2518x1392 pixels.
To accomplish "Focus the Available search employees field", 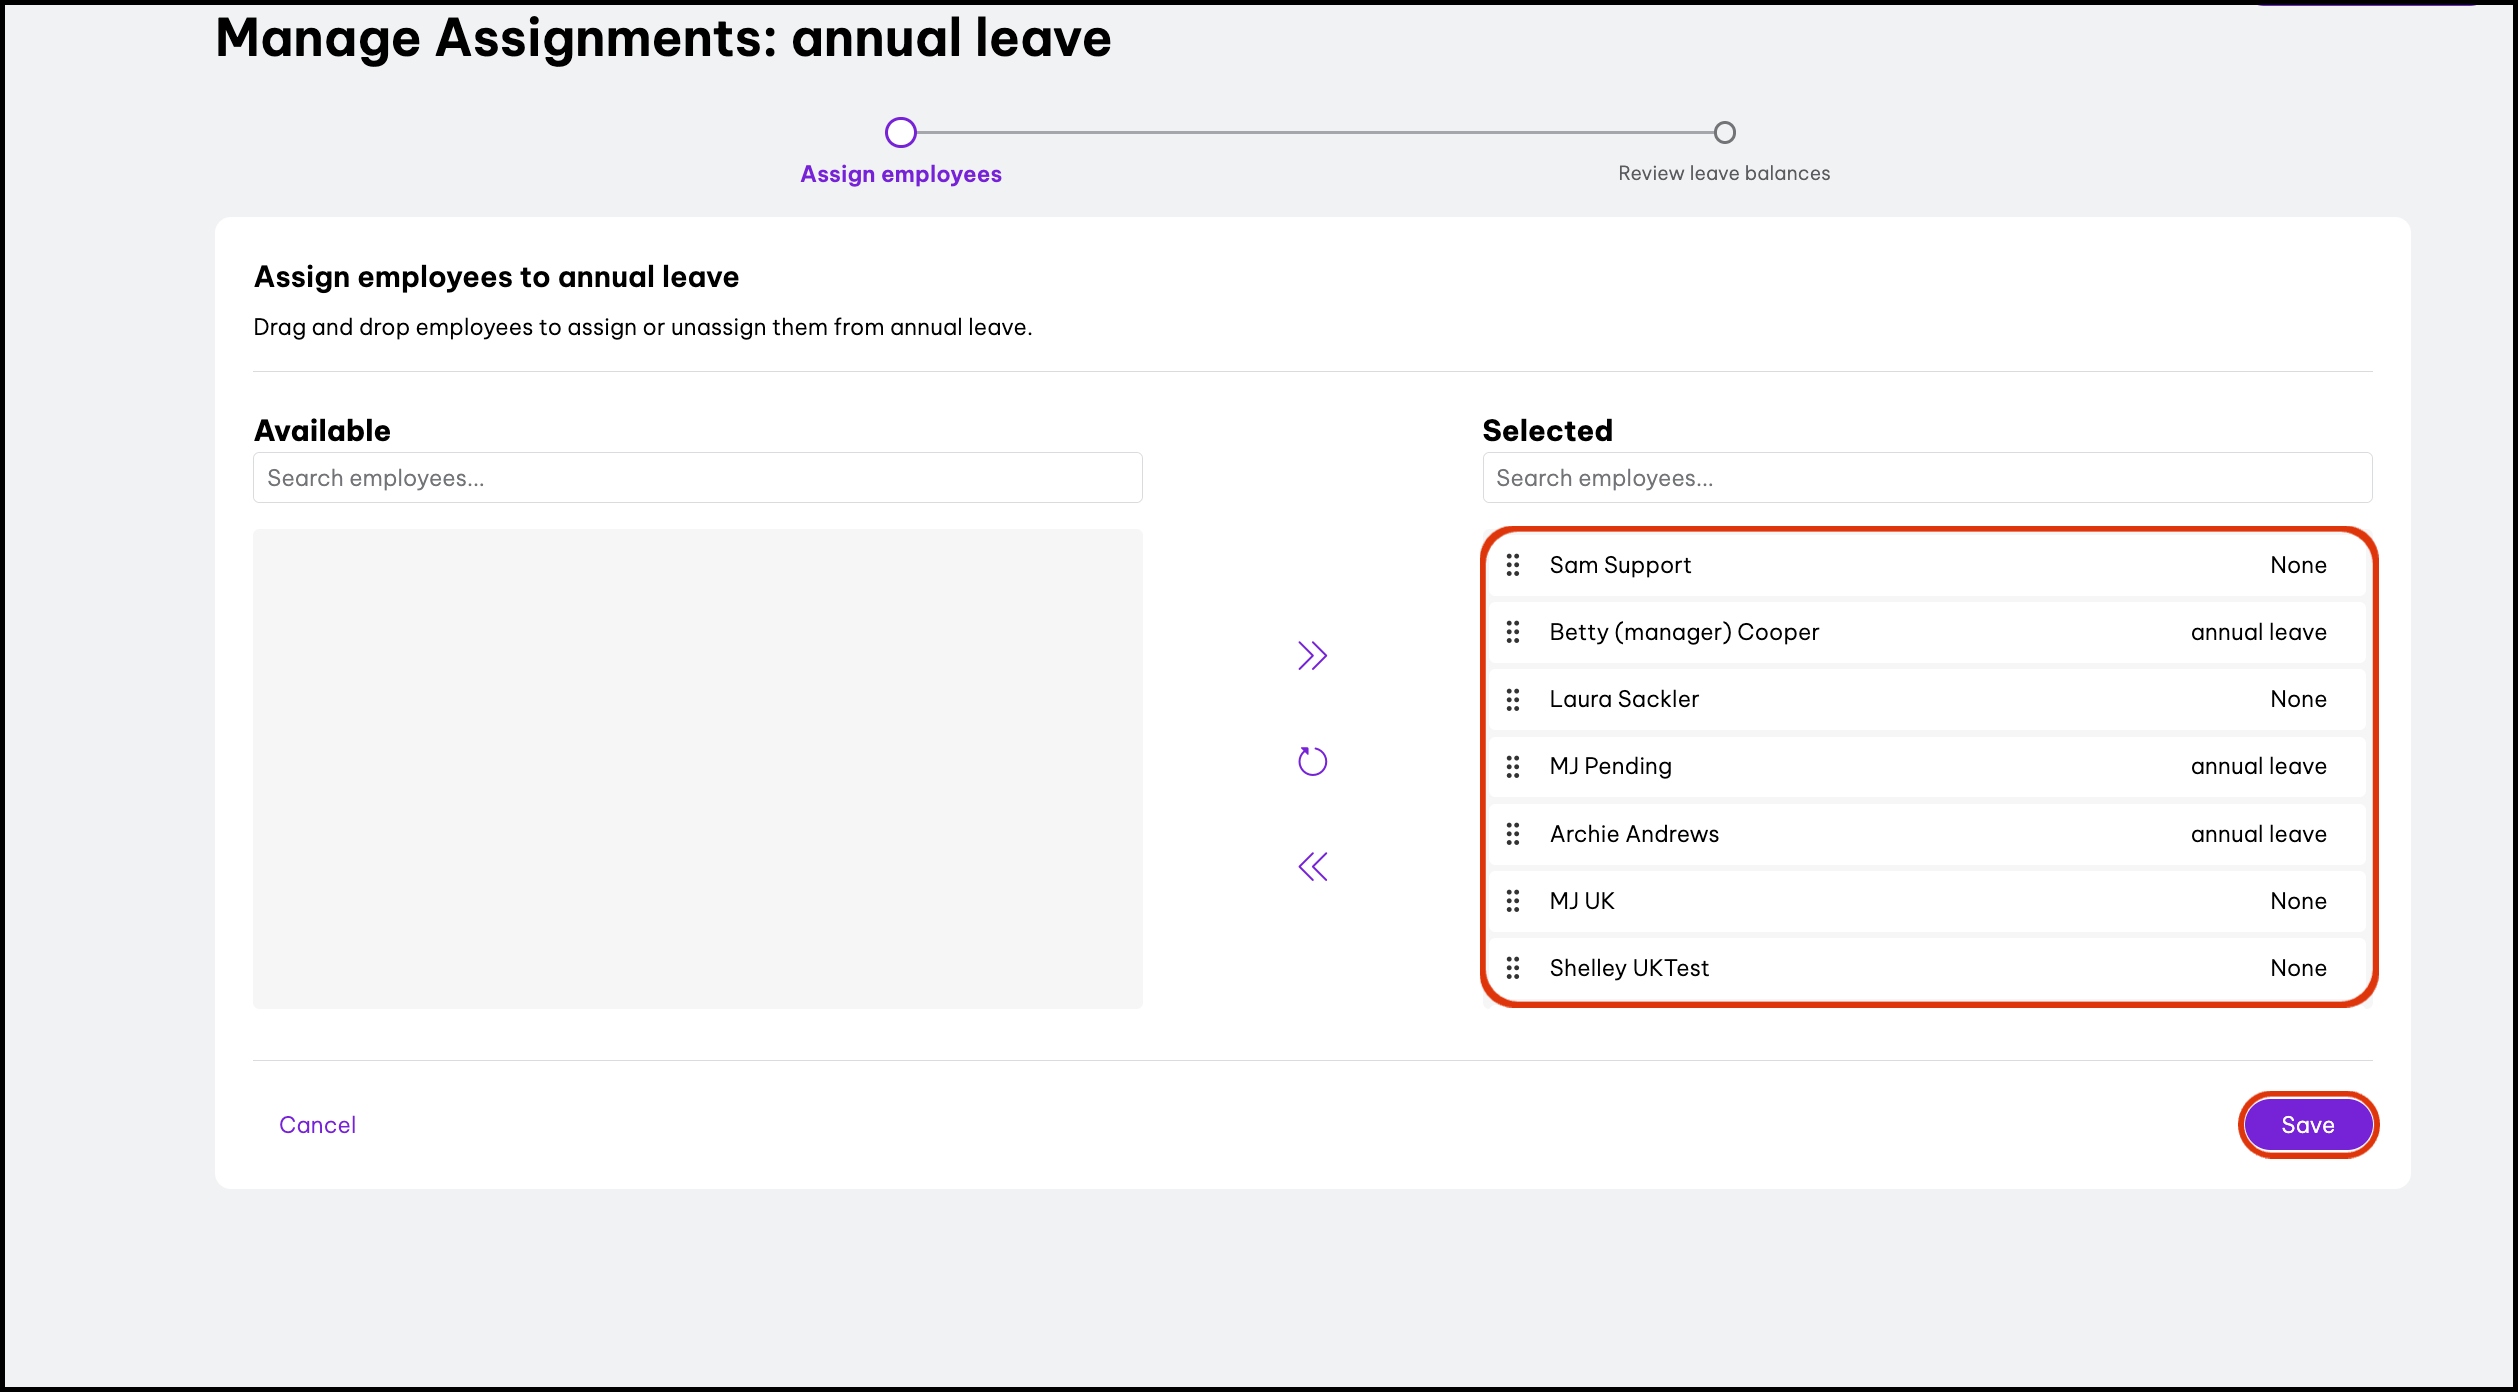I will pos(697,478).
